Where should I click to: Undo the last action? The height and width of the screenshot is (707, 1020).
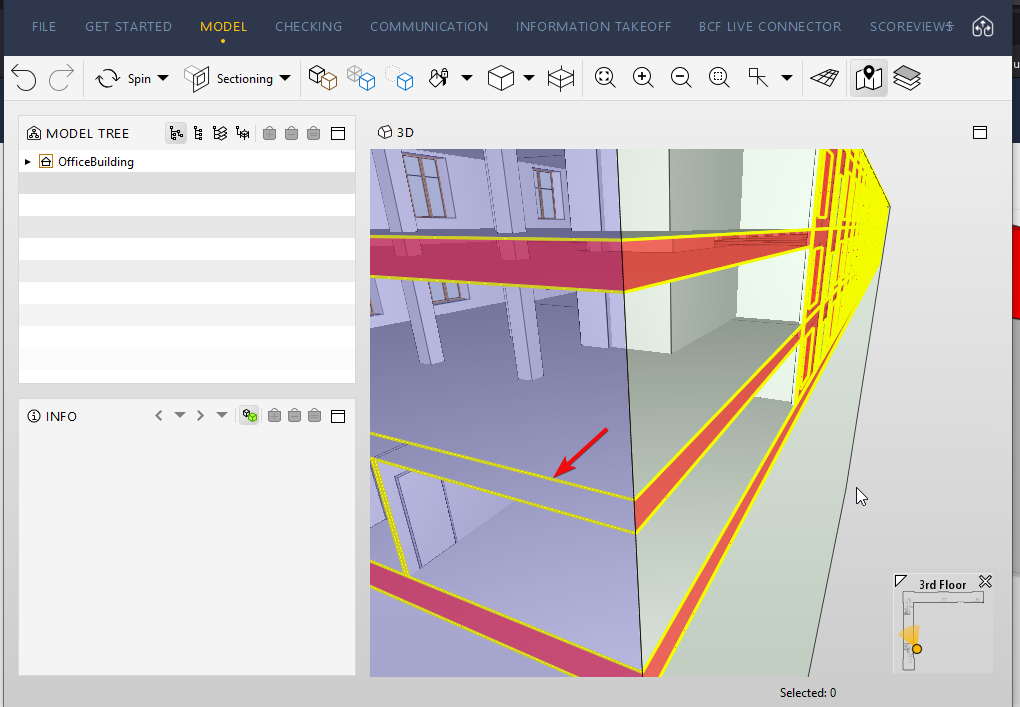(x=24, y=78)
